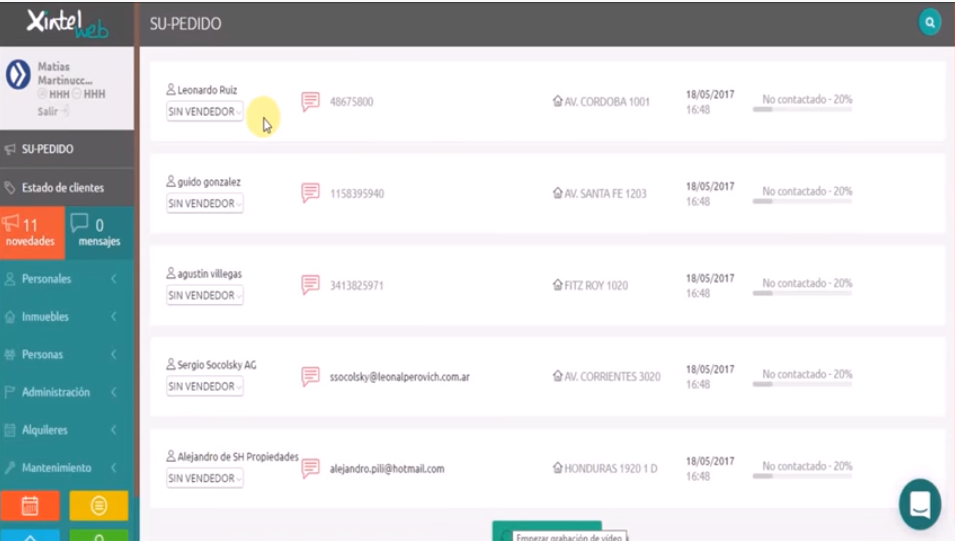Viewport: 955px width, 541px height.
Task: Open message icon for guido gonzalez
Action: [311, 193]
